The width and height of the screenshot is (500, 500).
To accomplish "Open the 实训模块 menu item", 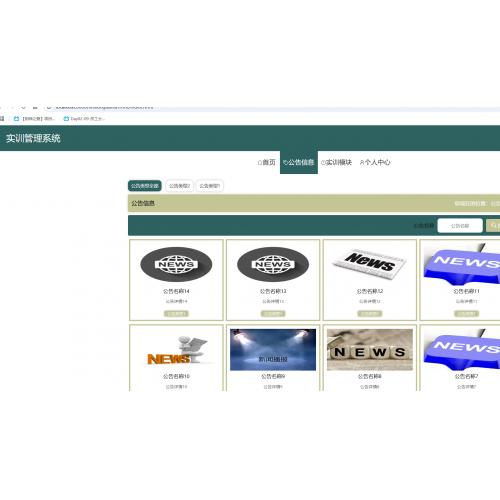I will click(x=336, y=162).
